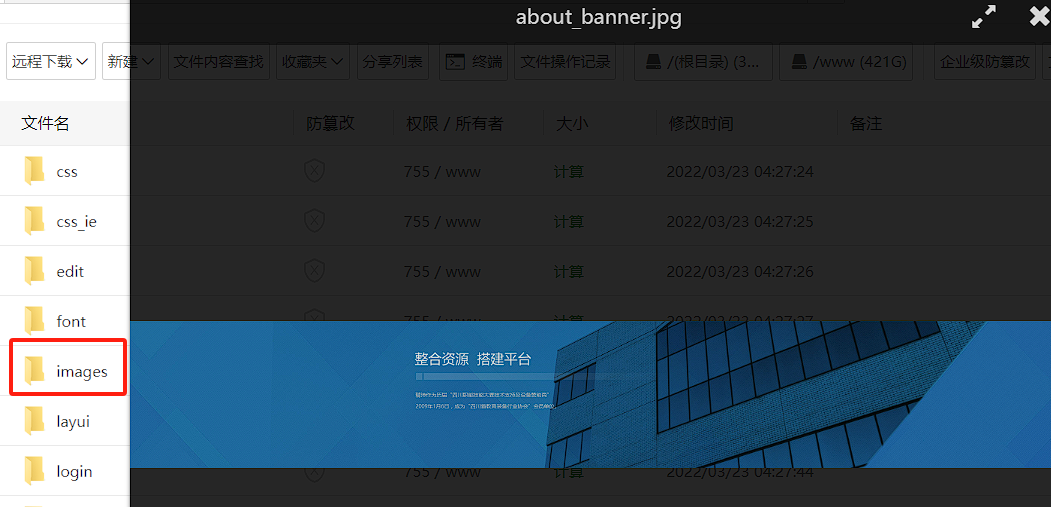The width and height of the screenshot is (1051, 507).
Task: Click the about_banner.jpg preview title
Action: pyautogui.click(x=599, y=17)
